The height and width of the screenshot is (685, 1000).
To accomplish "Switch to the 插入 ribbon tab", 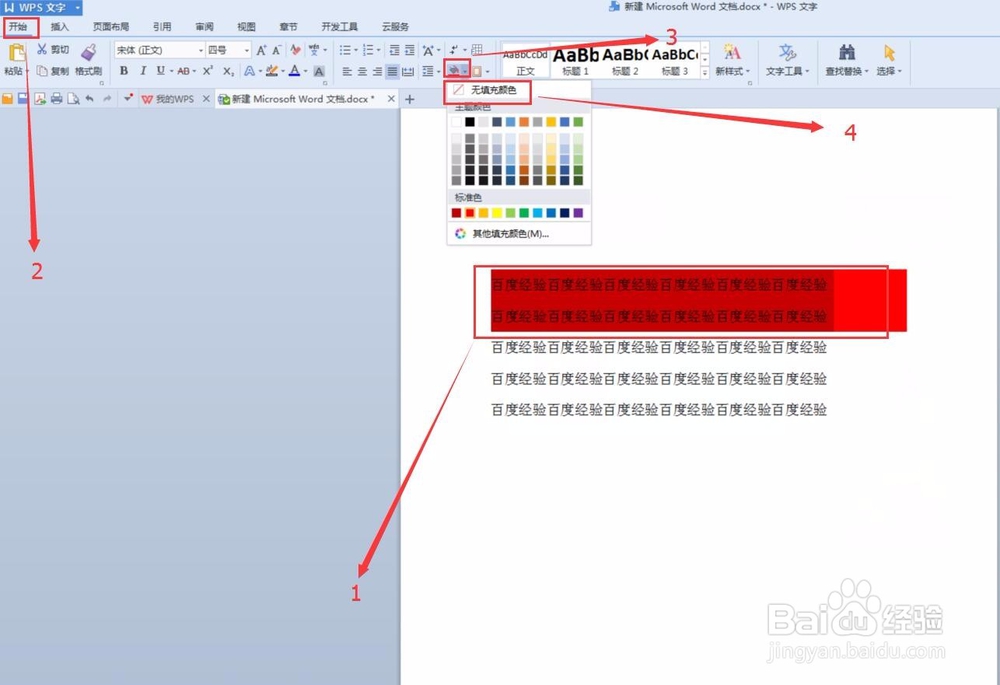I will (59, 27).
